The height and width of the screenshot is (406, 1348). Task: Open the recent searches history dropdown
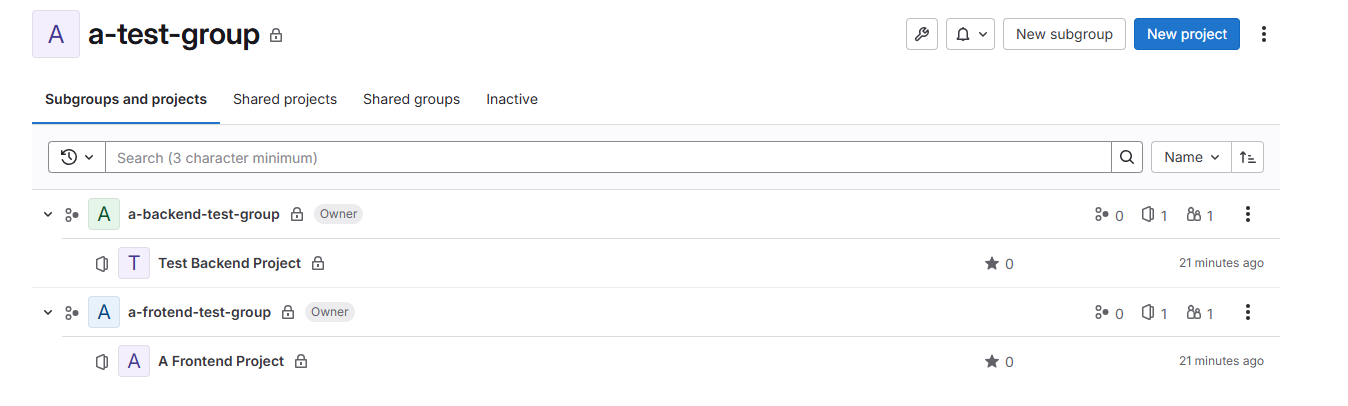point(77,157)
